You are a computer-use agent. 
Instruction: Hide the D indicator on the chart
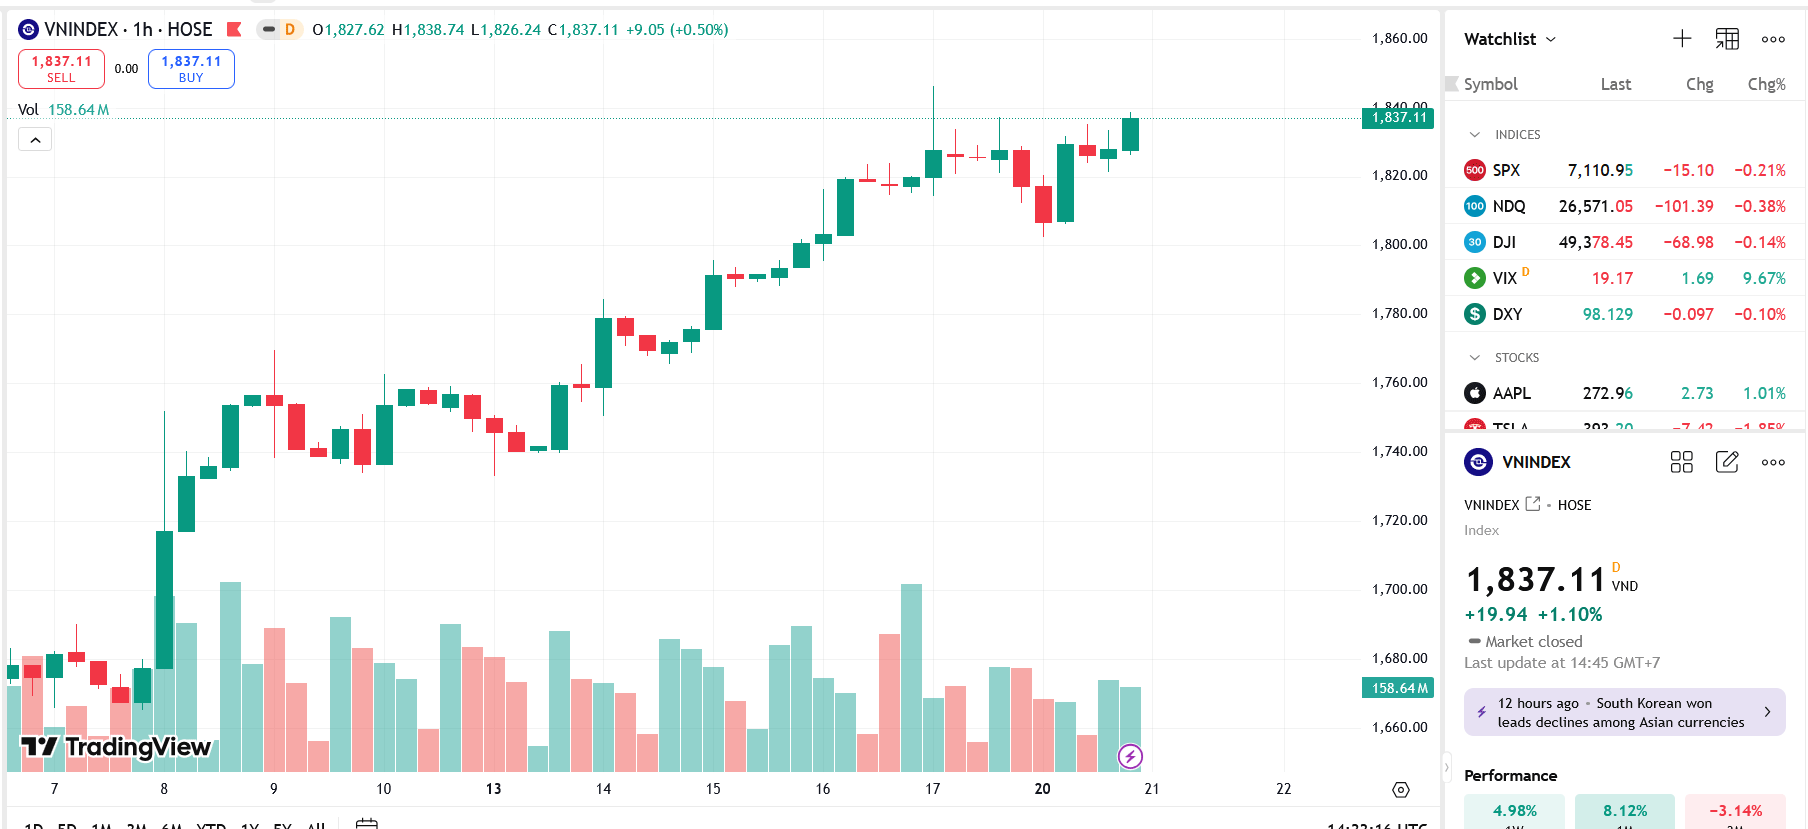coord(267,30)
